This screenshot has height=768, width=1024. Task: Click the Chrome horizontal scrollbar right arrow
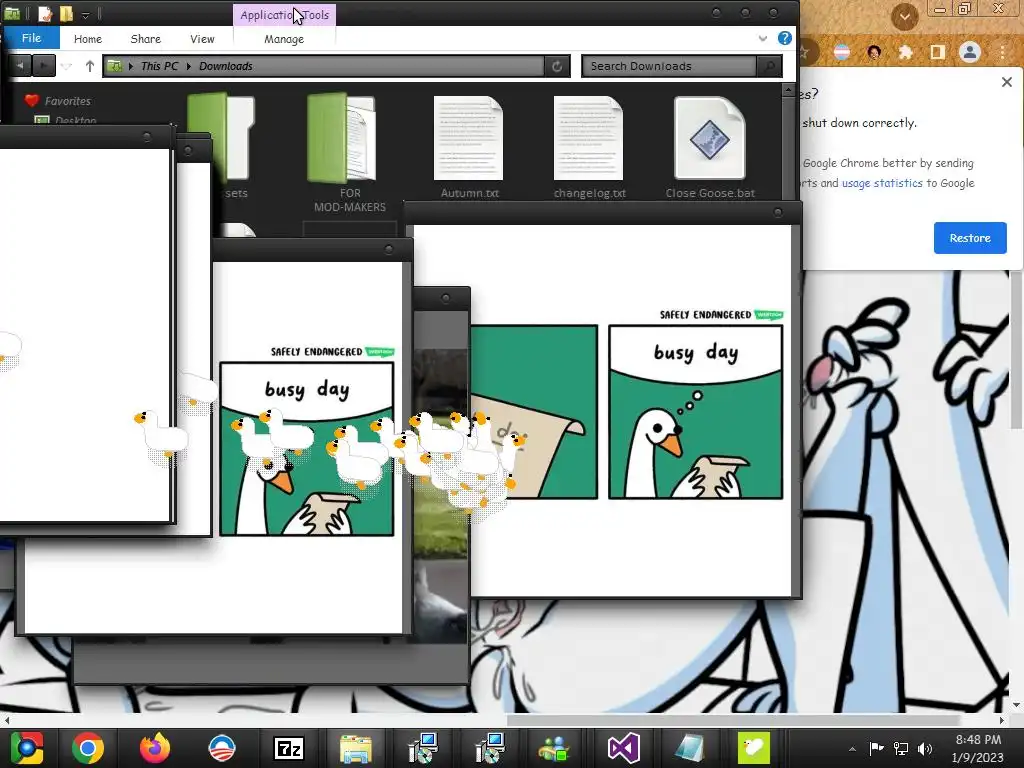click(x=1002, y=720)
